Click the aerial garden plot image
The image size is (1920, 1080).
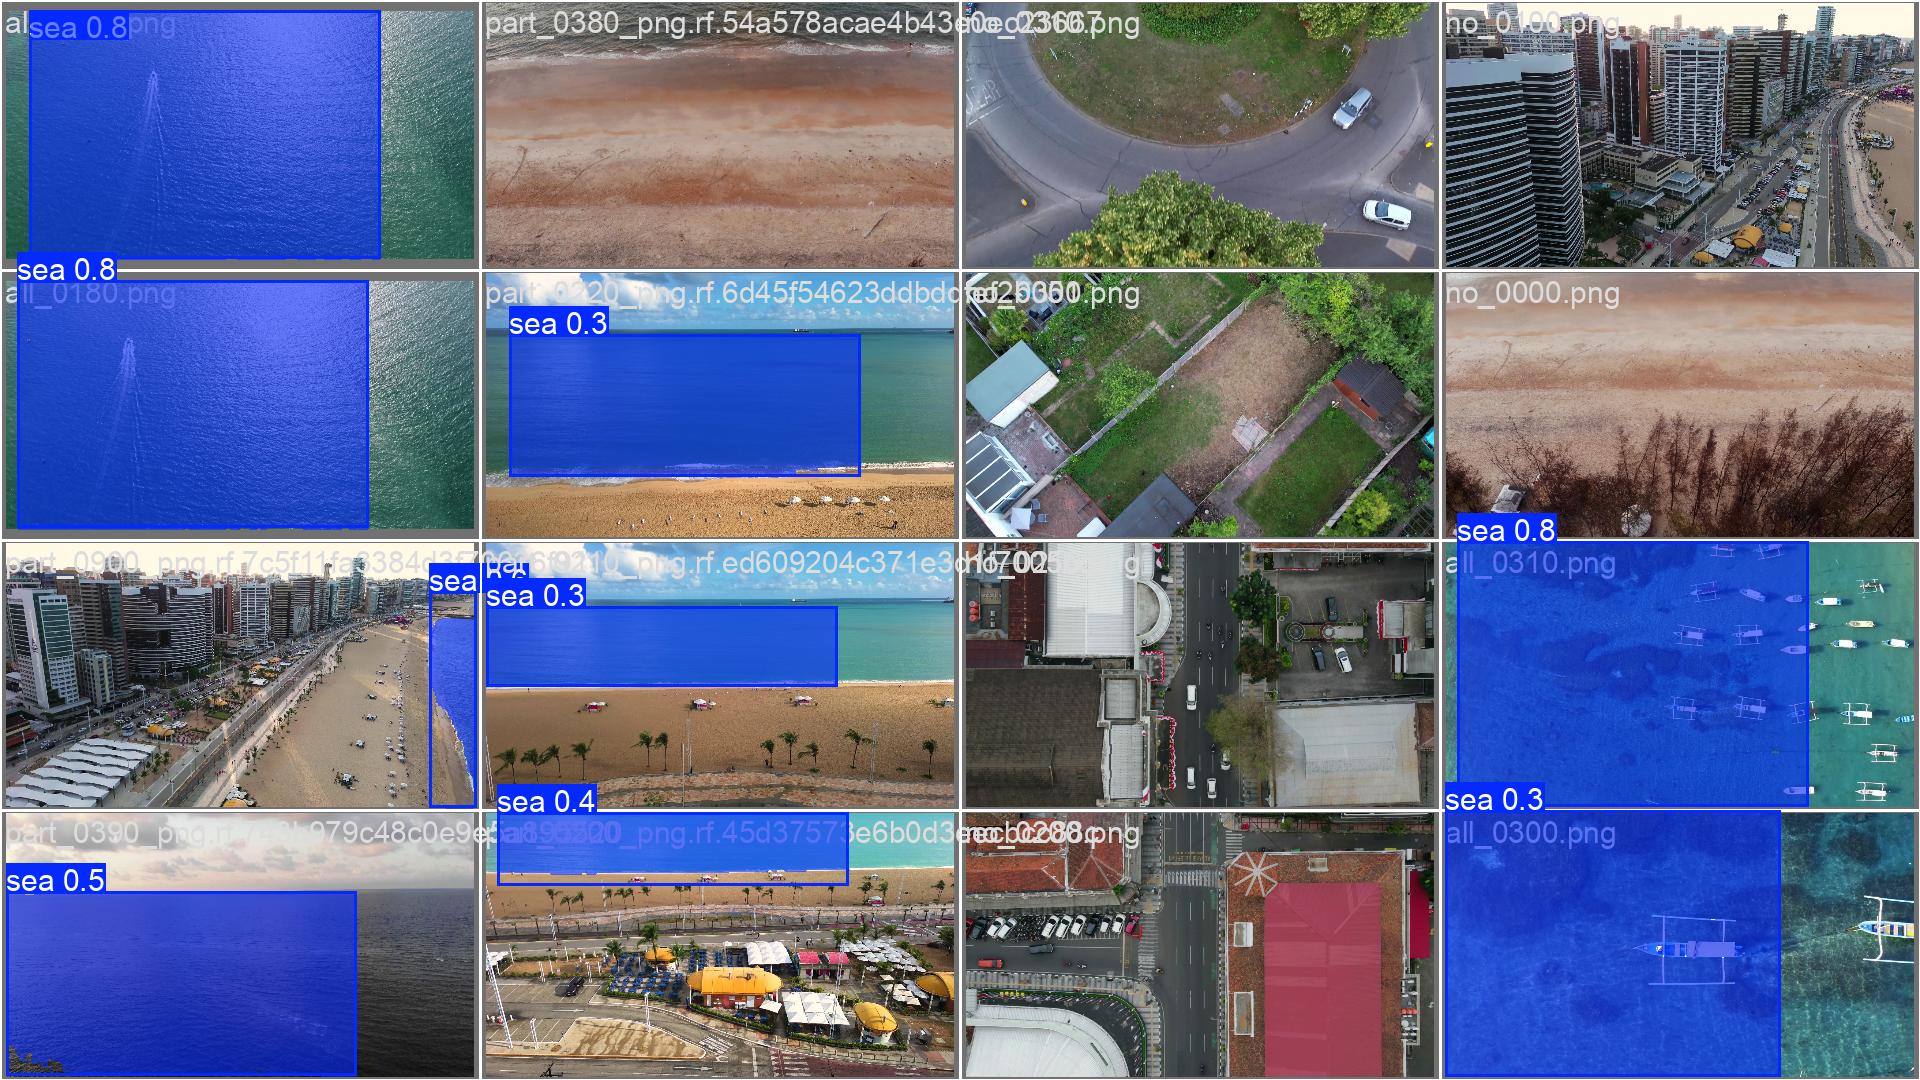(x=1198, y=405)
